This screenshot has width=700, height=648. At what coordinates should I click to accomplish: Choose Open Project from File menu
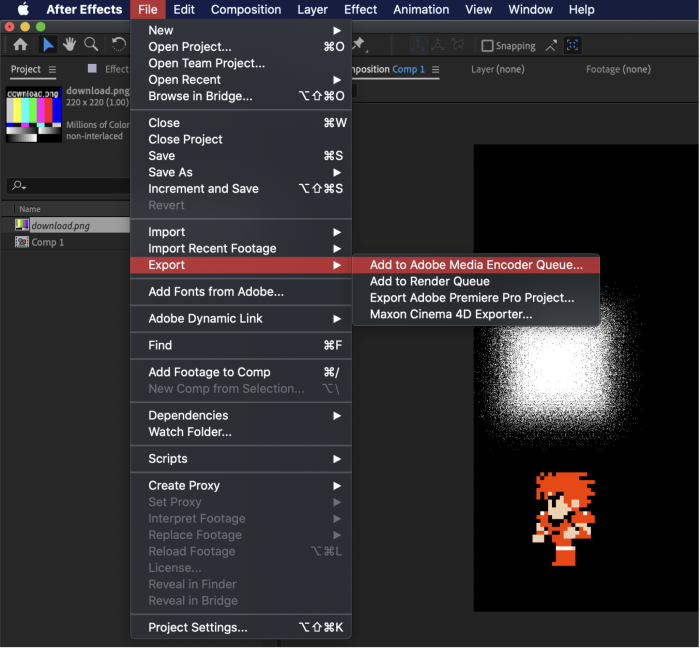point(241,47)
